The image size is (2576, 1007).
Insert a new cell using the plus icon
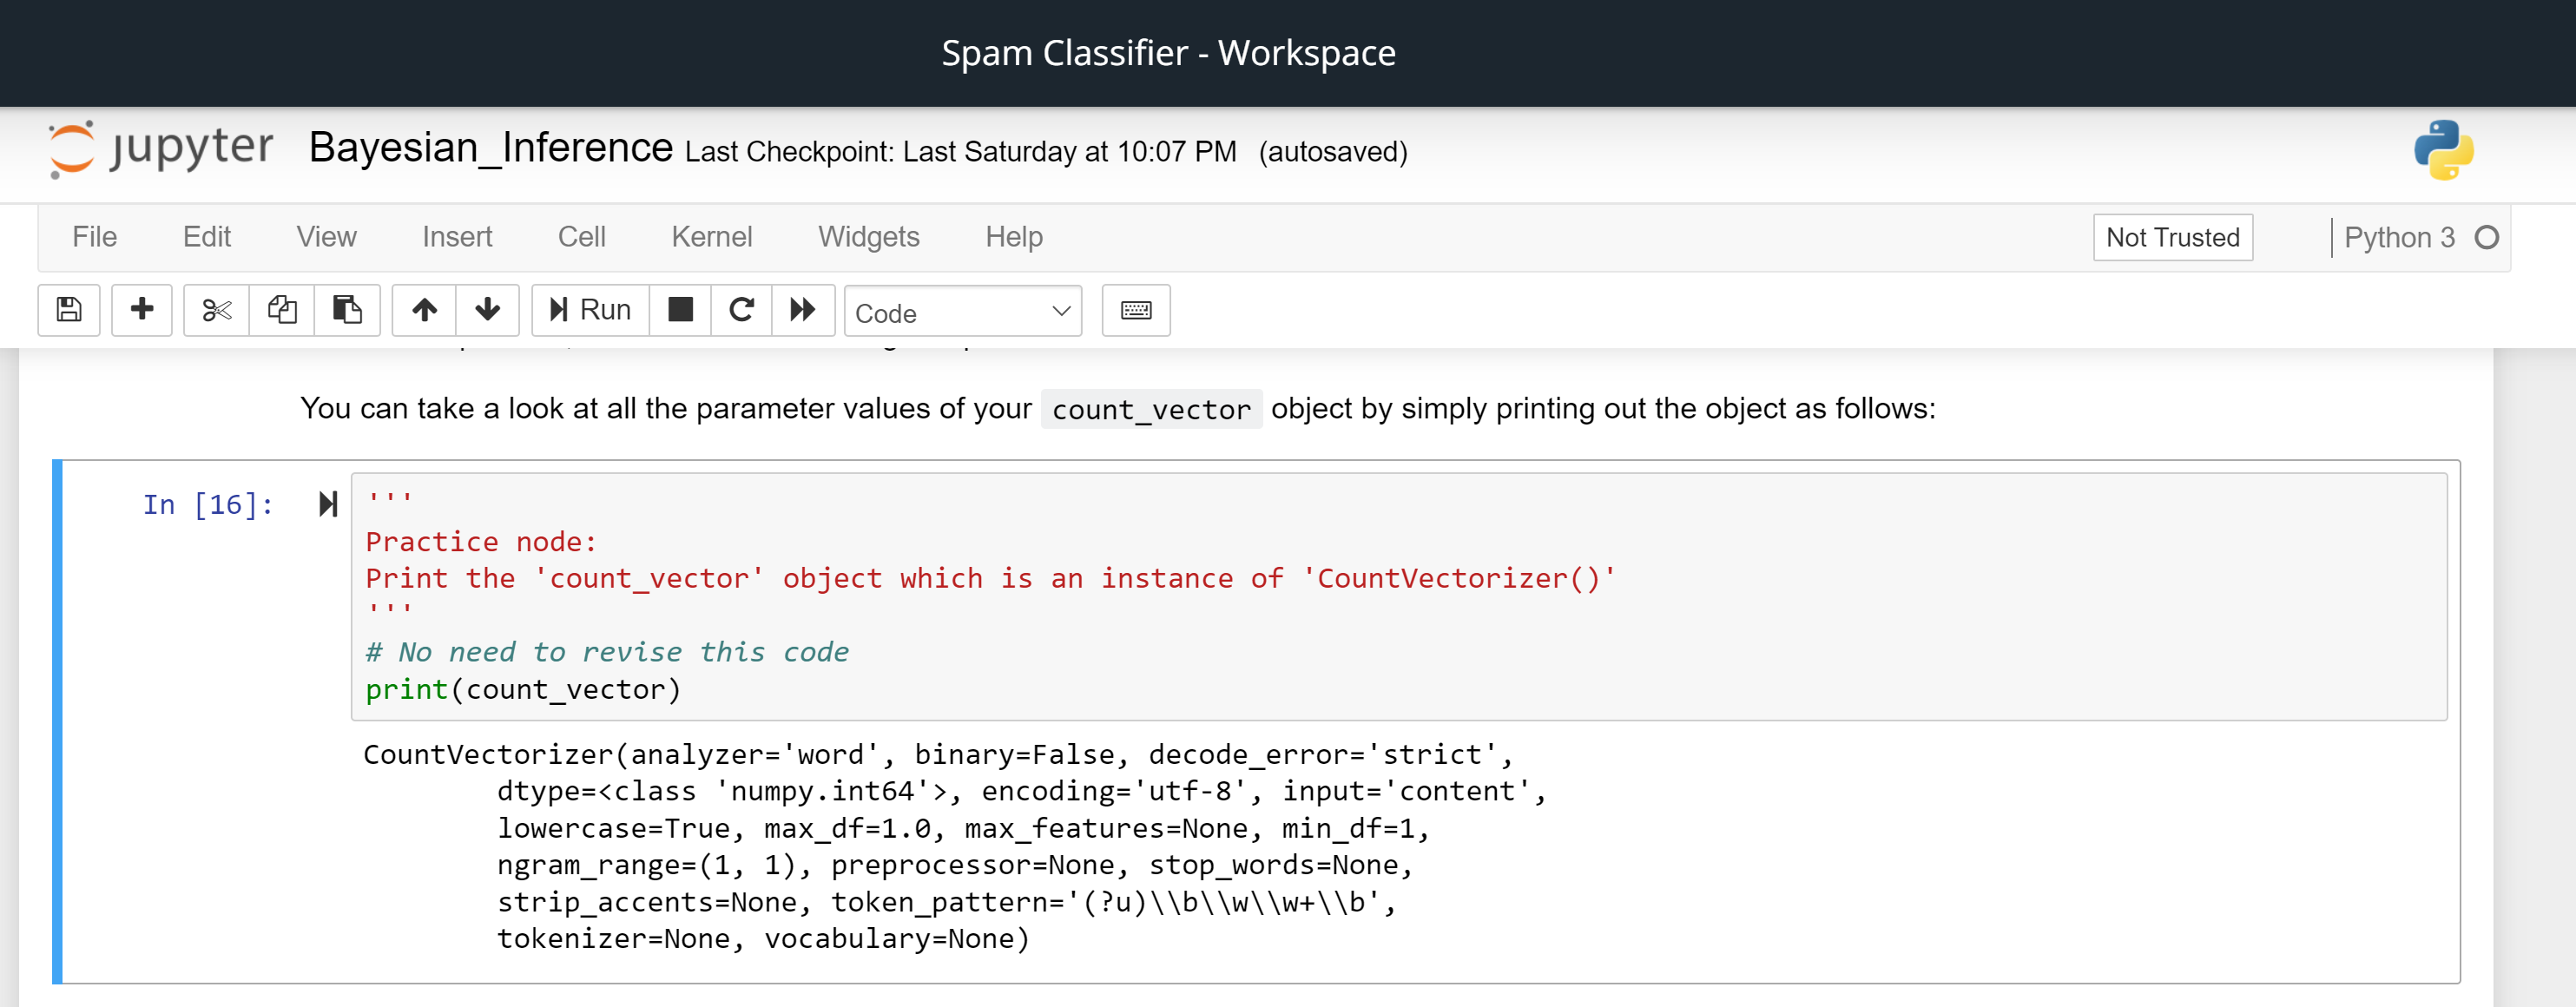pyautogui.click(x=141, y=310)
